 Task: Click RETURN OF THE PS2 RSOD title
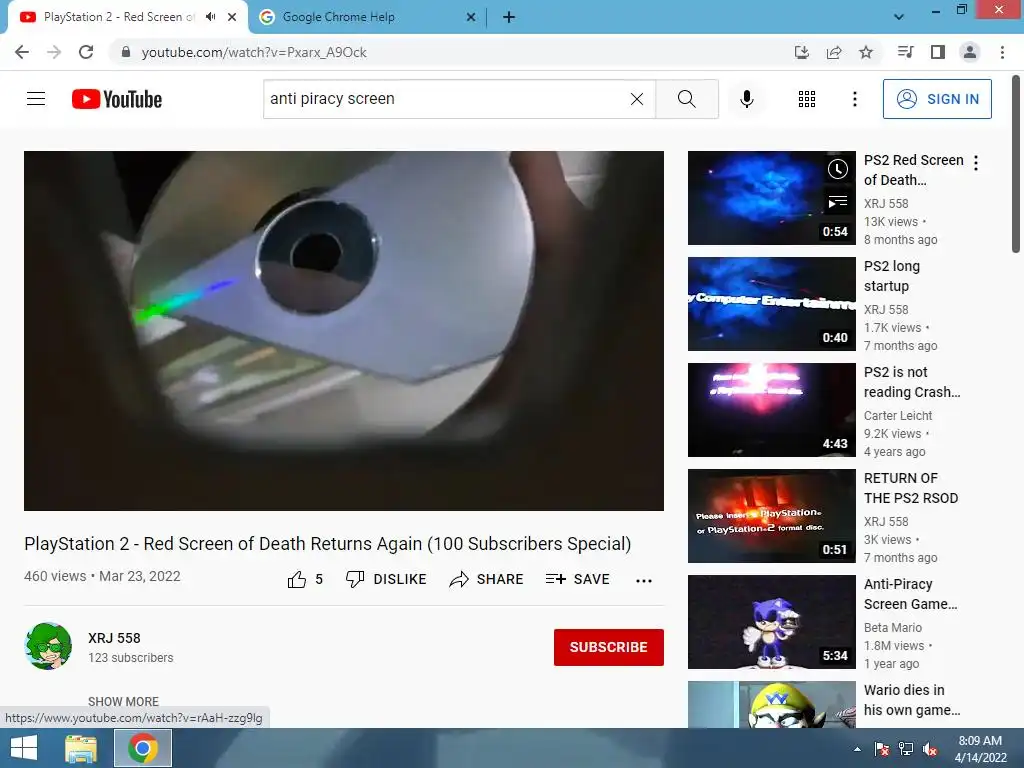coord(911,488)
